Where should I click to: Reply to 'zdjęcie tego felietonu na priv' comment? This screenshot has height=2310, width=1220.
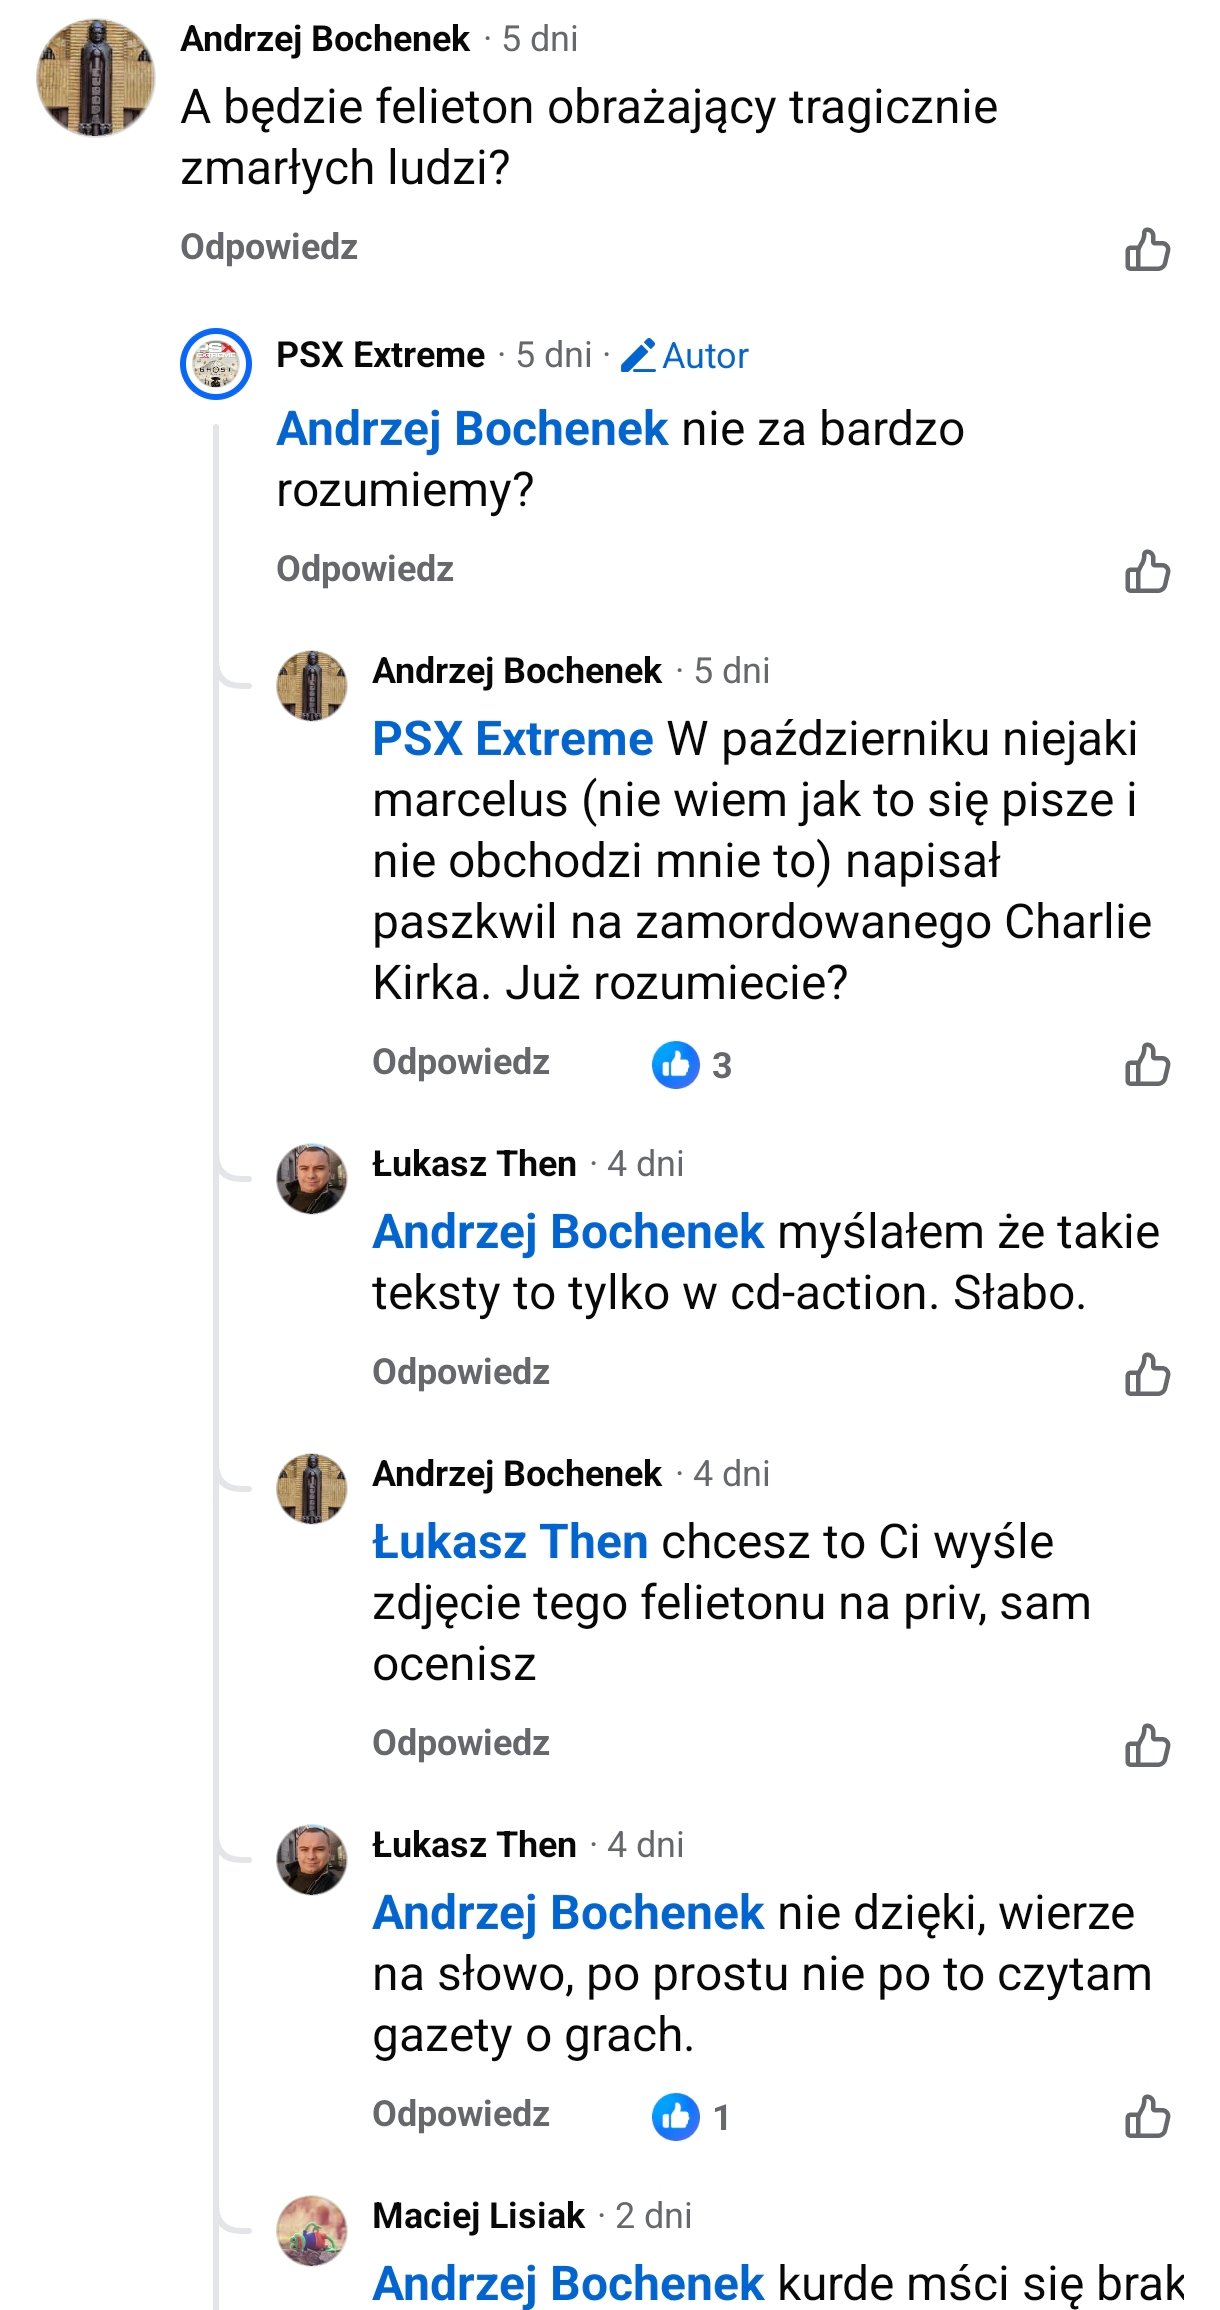coord(460,1743)
